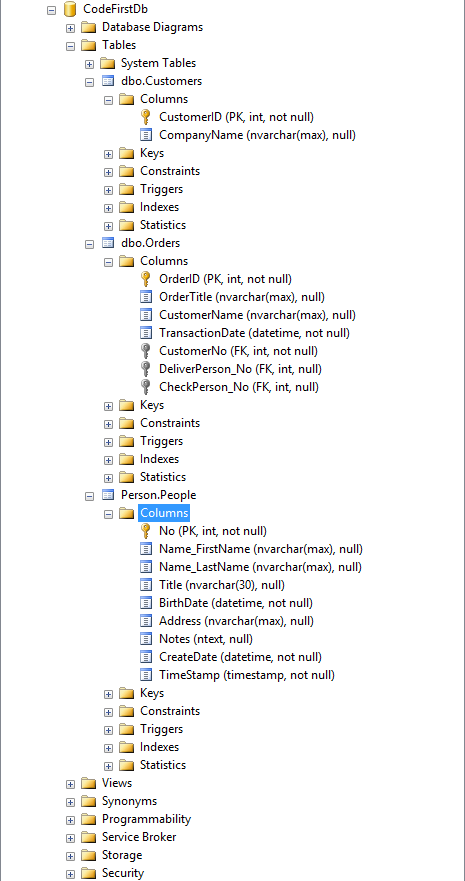
Task: Click the CustomerNo foreign key icon
Action: pyautogui.click(x=145, y=351)
